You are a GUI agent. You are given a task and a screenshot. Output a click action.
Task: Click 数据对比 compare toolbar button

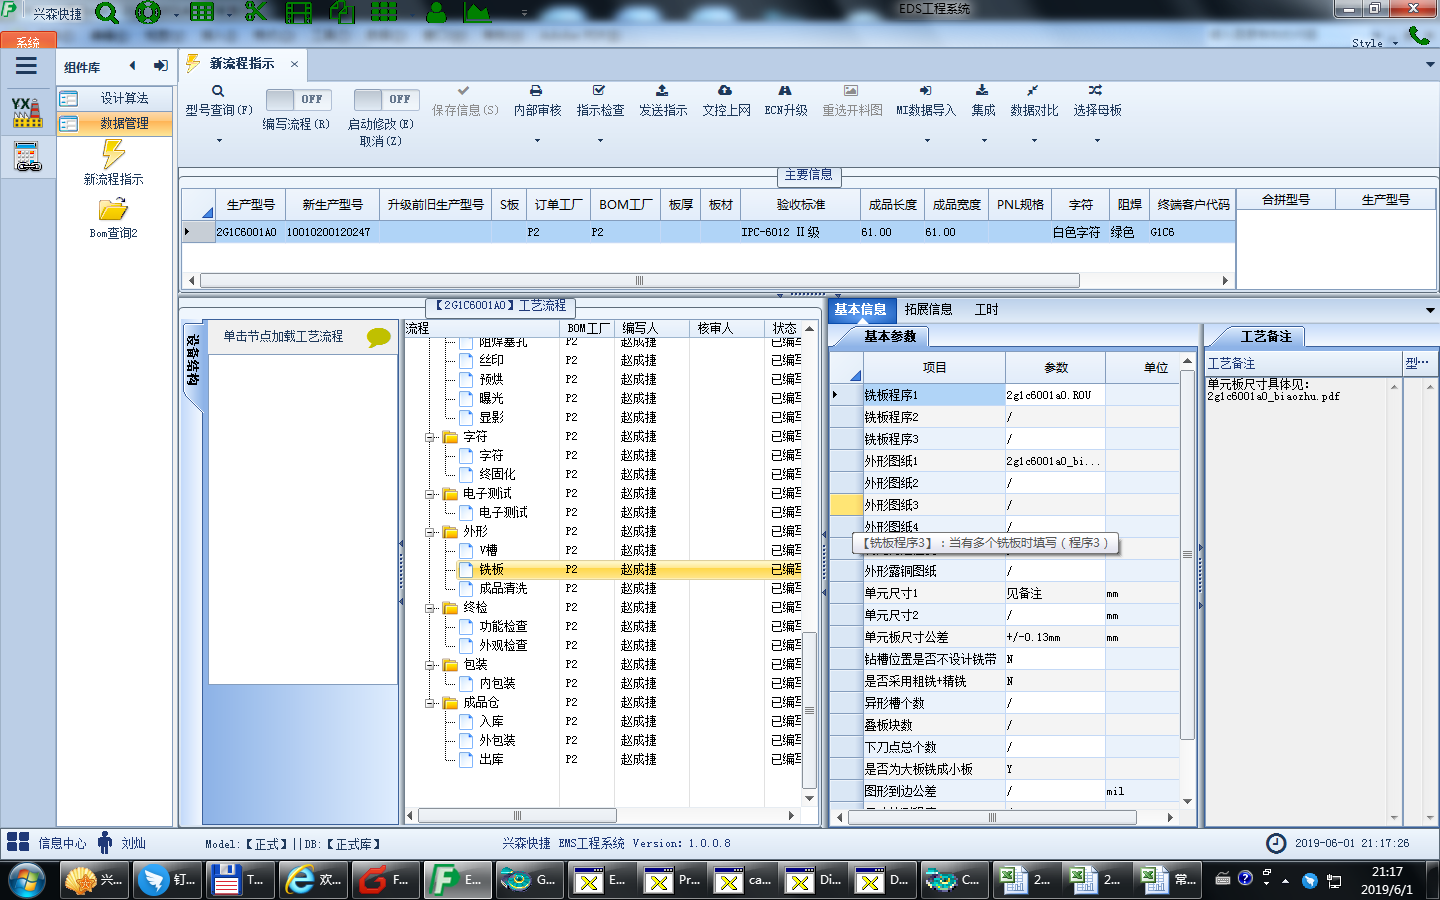tap(1034, 101)
